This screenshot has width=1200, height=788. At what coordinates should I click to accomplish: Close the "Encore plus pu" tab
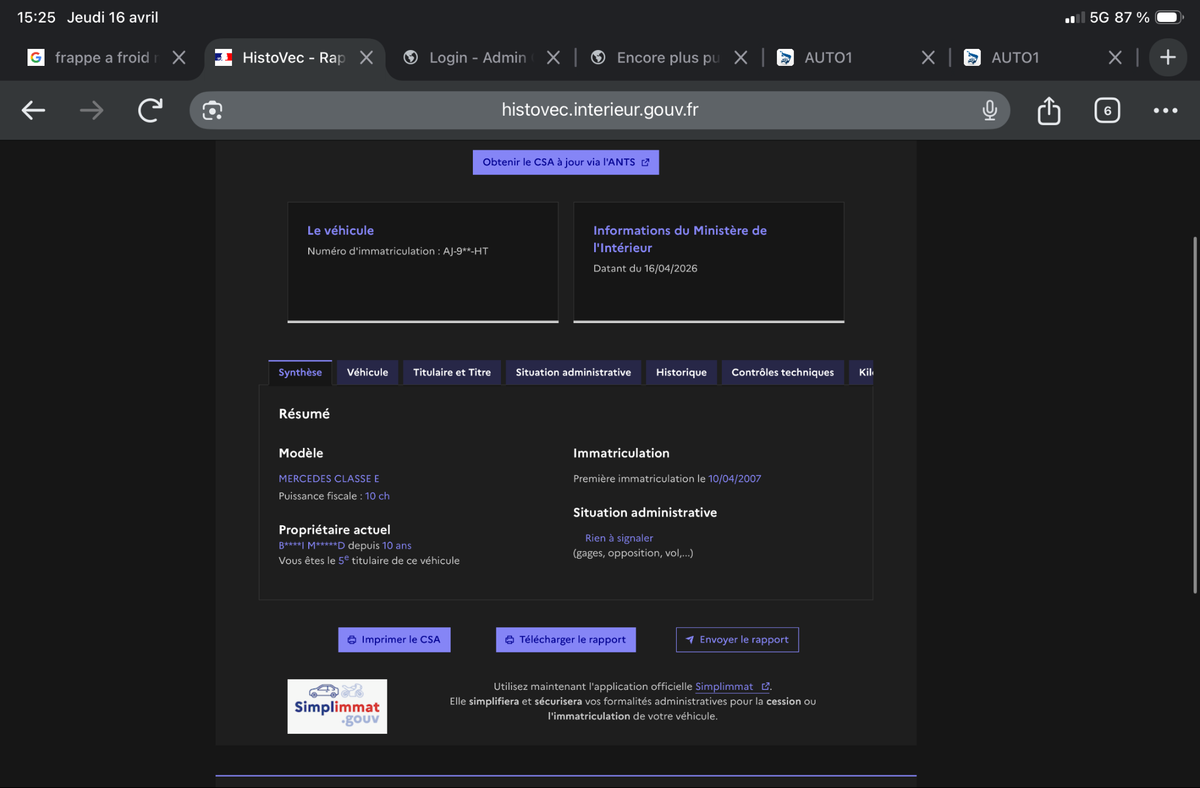(x=740, y=58)
